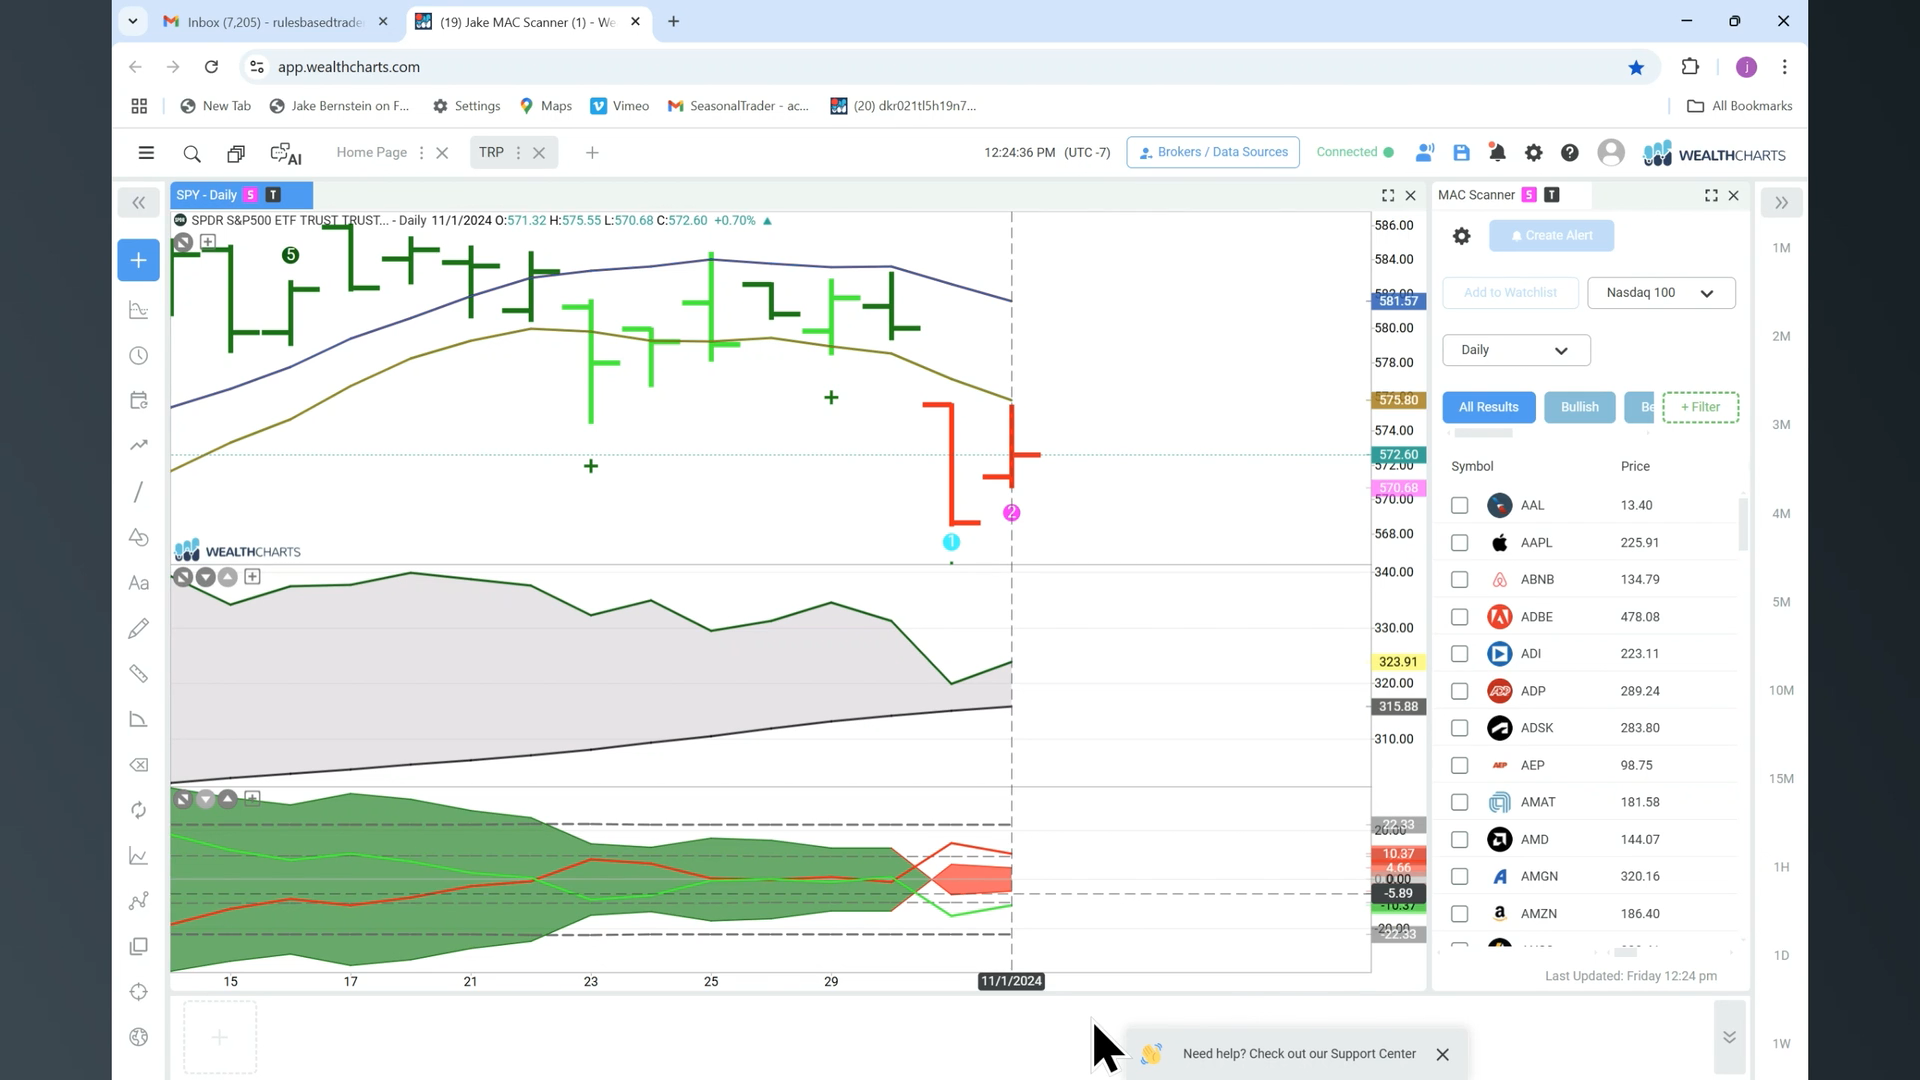The height and width of the screenshot is (1080, 1920).
Task: Click the save layout disk icon
Action: coord(1461,153)
